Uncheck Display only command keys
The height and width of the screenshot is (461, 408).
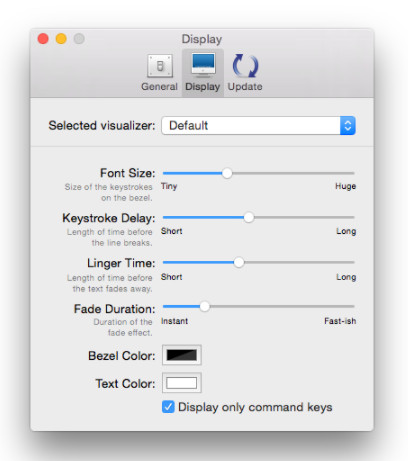168,407
